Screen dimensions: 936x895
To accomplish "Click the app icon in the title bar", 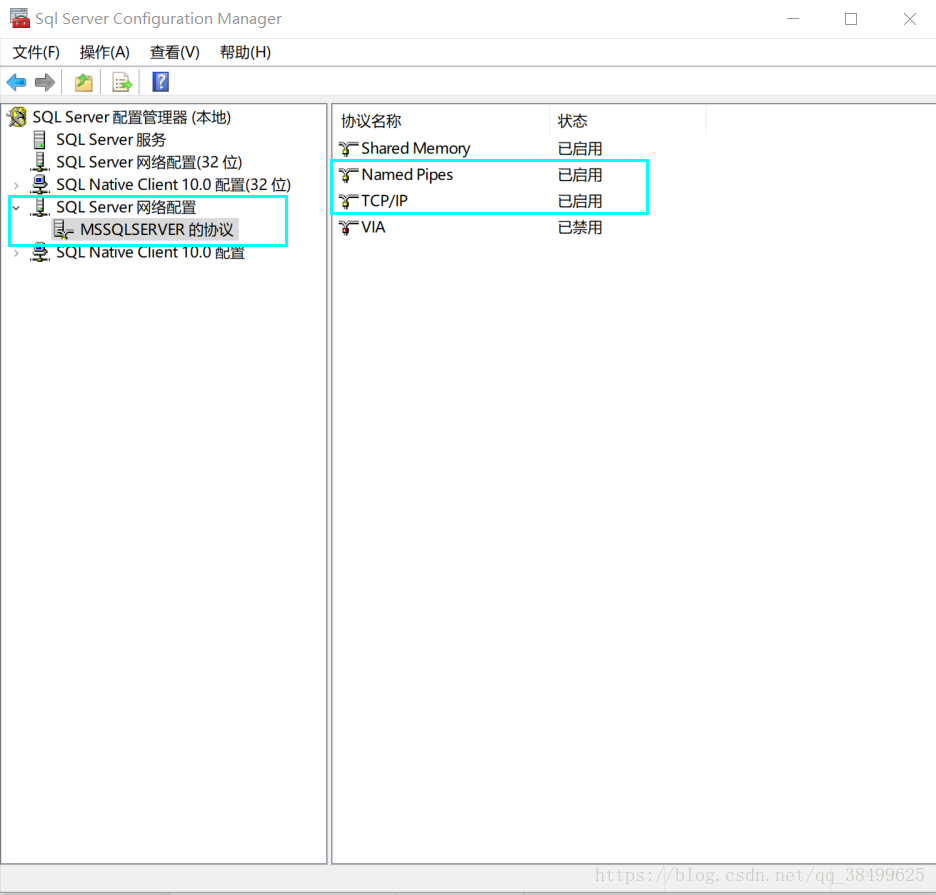I will [20, 19].
